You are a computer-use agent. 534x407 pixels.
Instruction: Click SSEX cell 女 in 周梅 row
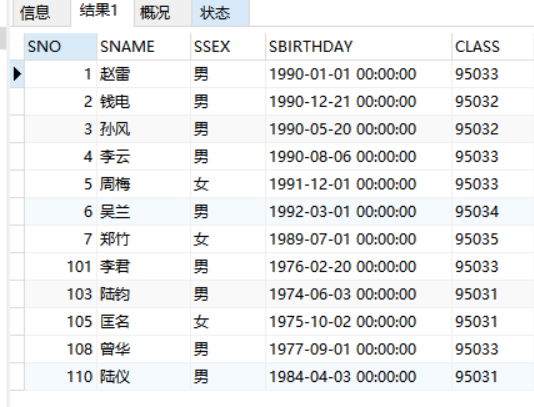228,184
